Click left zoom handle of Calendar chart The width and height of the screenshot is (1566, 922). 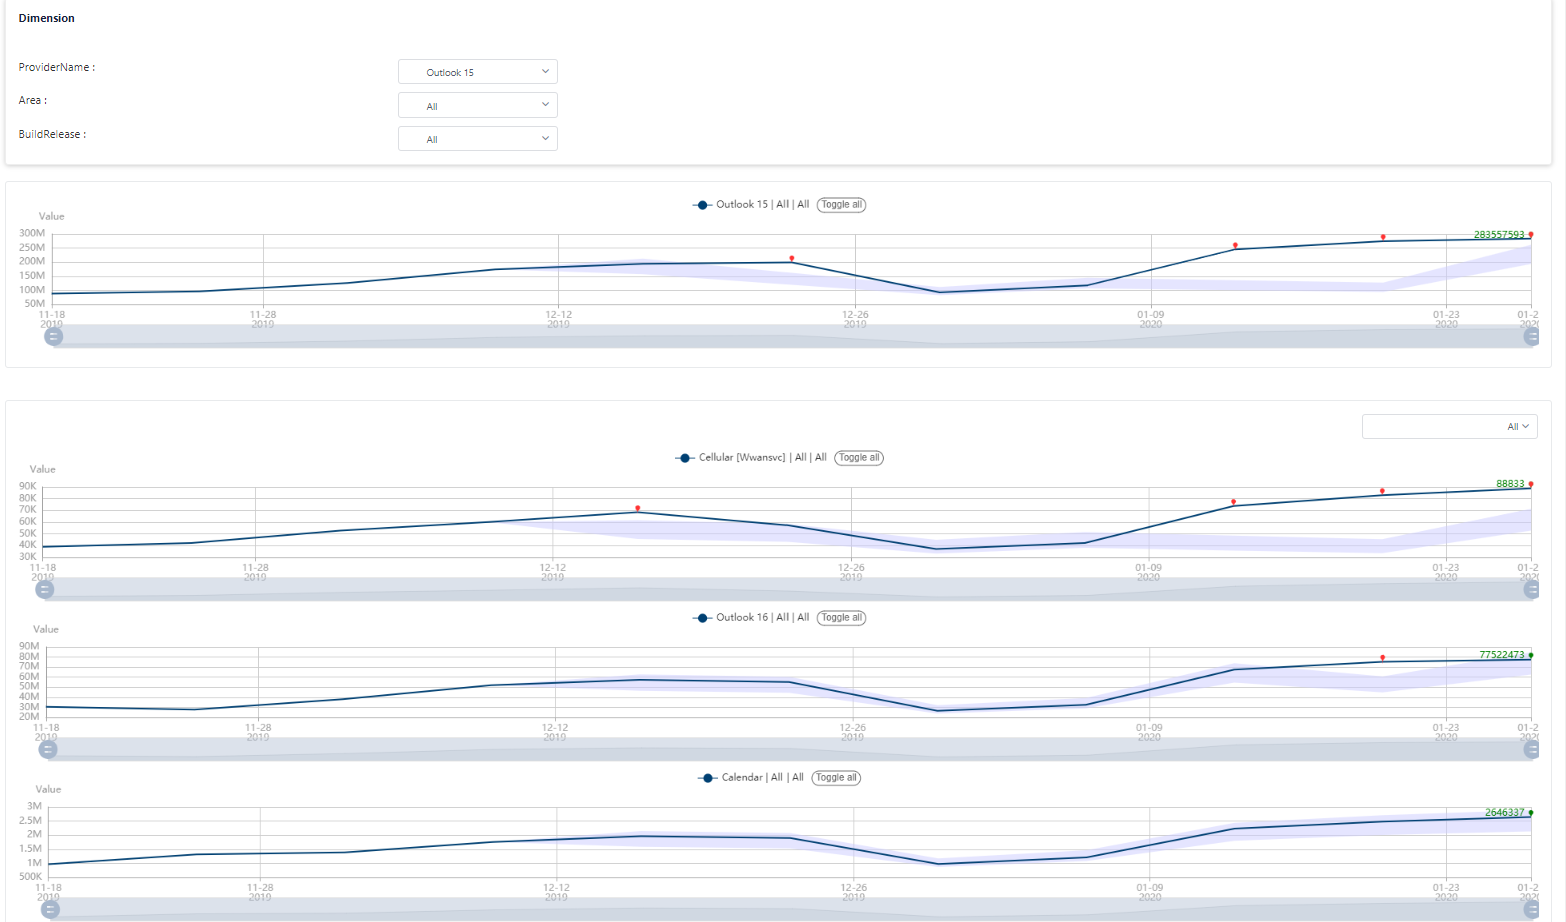(50, 910)
